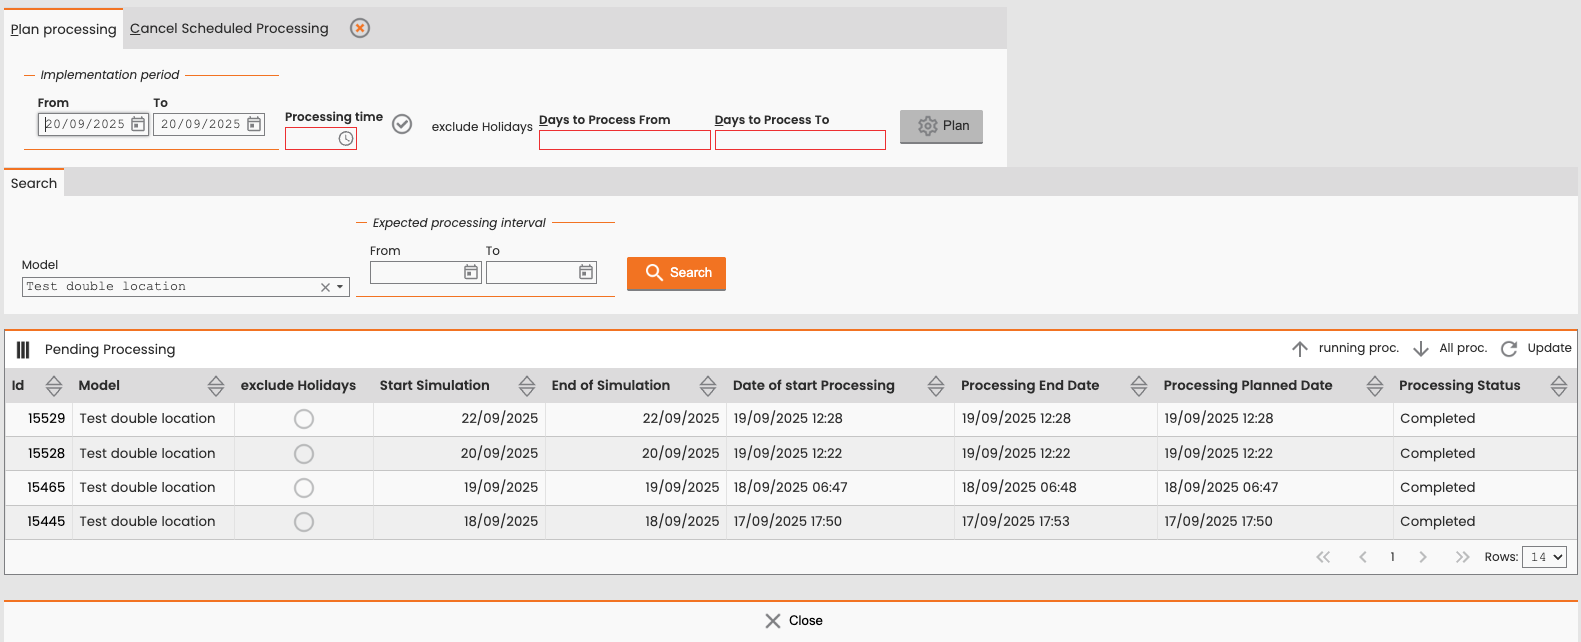Click the up arrow for running proc.
1581x642 pixels.
point(1300,349)
